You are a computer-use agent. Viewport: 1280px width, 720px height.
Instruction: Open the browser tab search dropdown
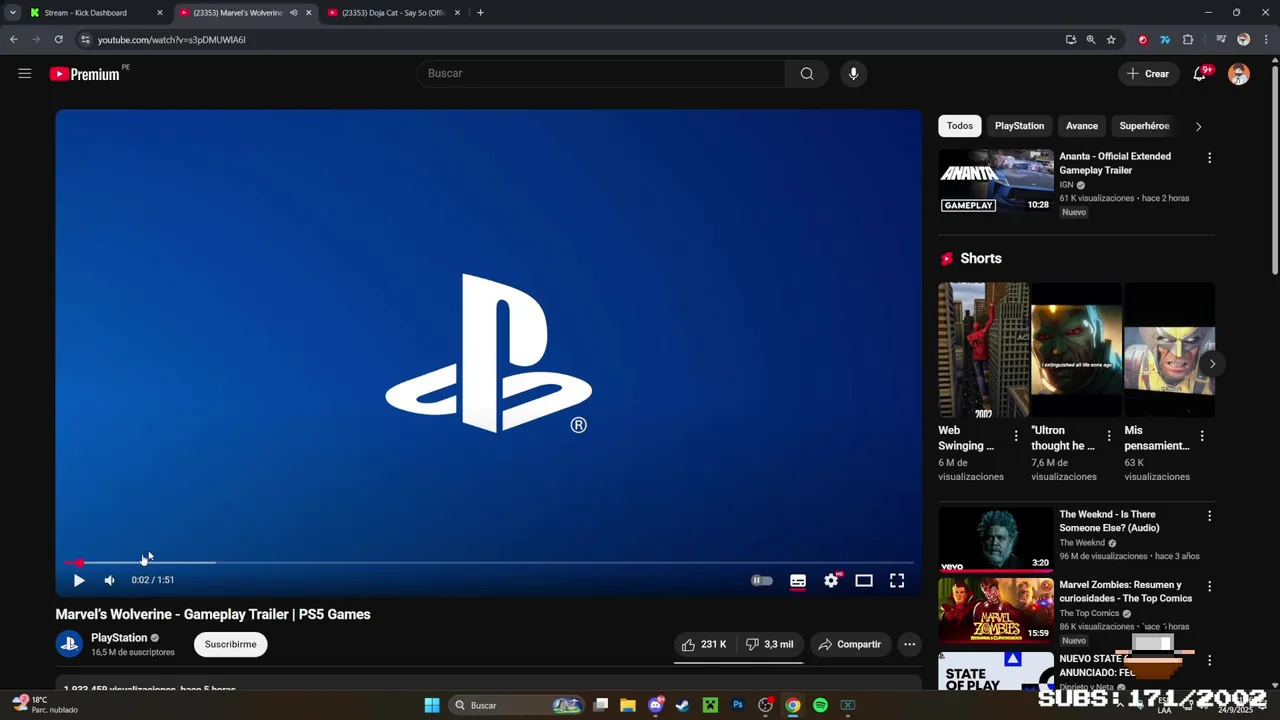[13, 13]
